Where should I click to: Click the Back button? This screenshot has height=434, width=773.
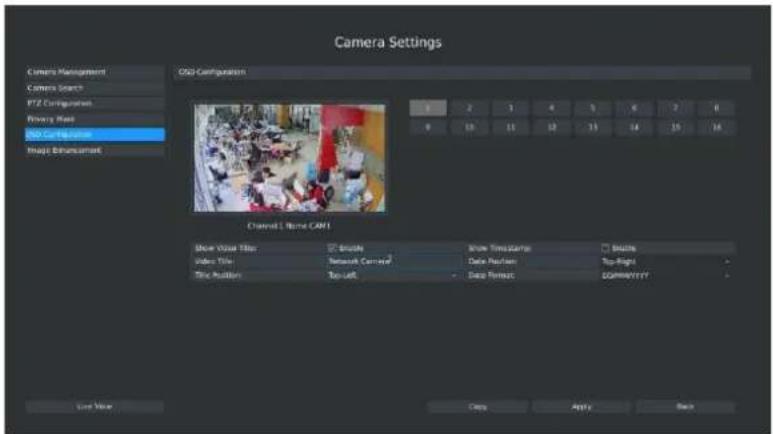click(x=685, y=407)
